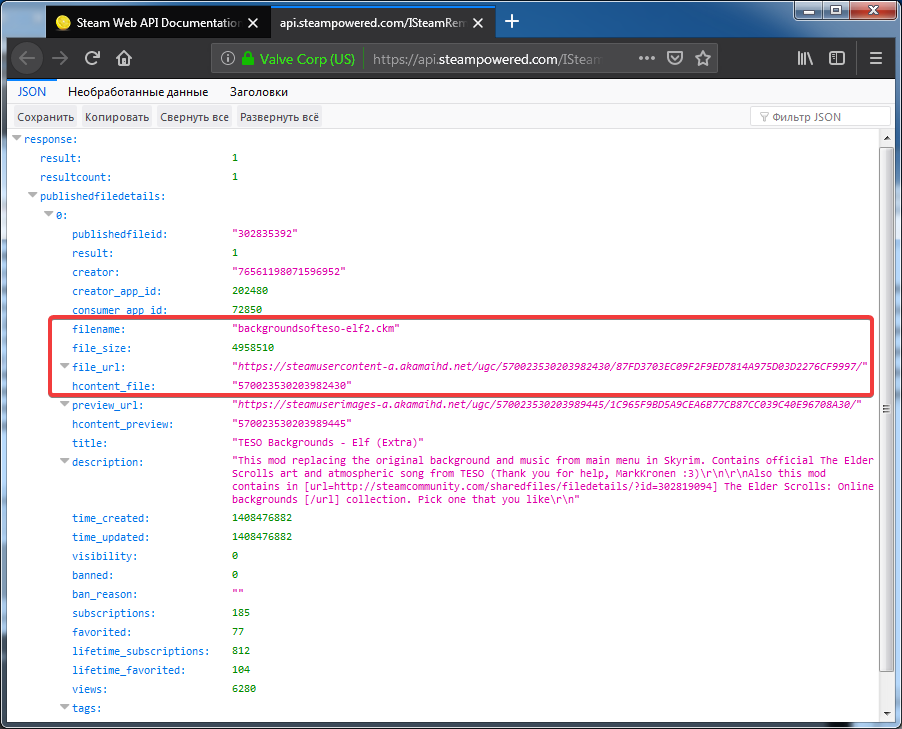Viewport: 902px width, 729px height.
Task: Select the creator value 76561198071596952
Action: pyautogui.click(x=289, y=272)
